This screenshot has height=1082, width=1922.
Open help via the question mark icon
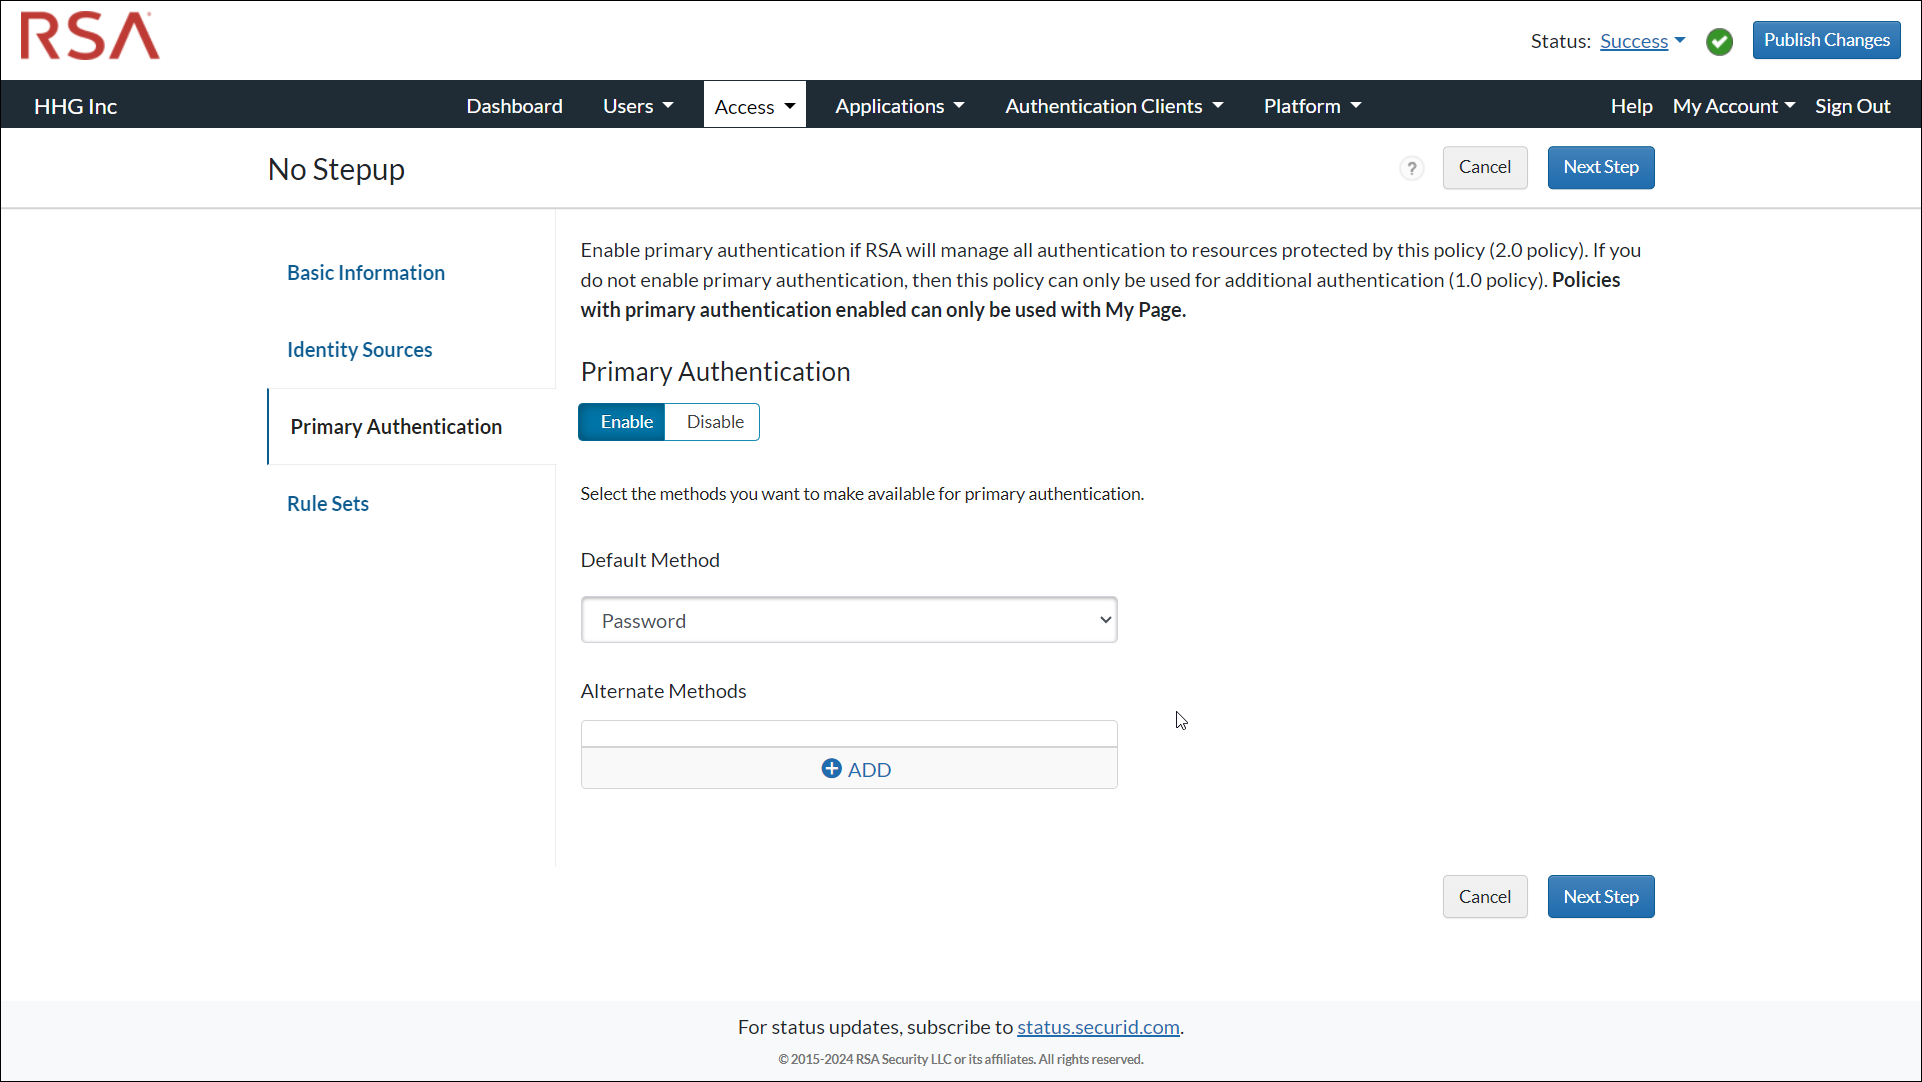(x=1411, y=168)
